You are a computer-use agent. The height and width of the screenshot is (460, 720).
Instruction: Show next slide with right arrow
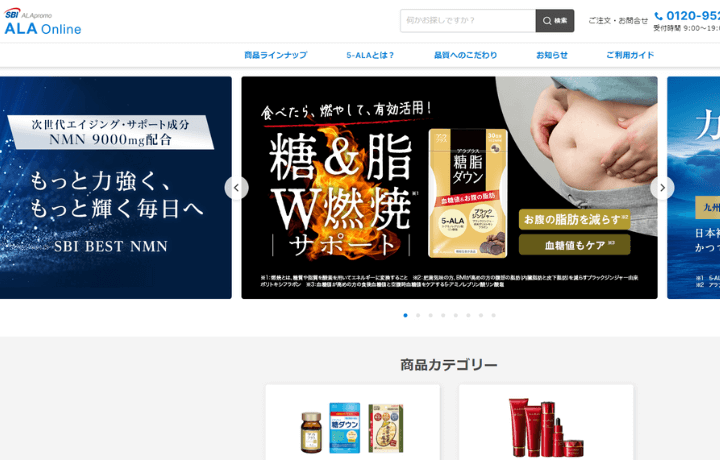(x=662, y=188)
